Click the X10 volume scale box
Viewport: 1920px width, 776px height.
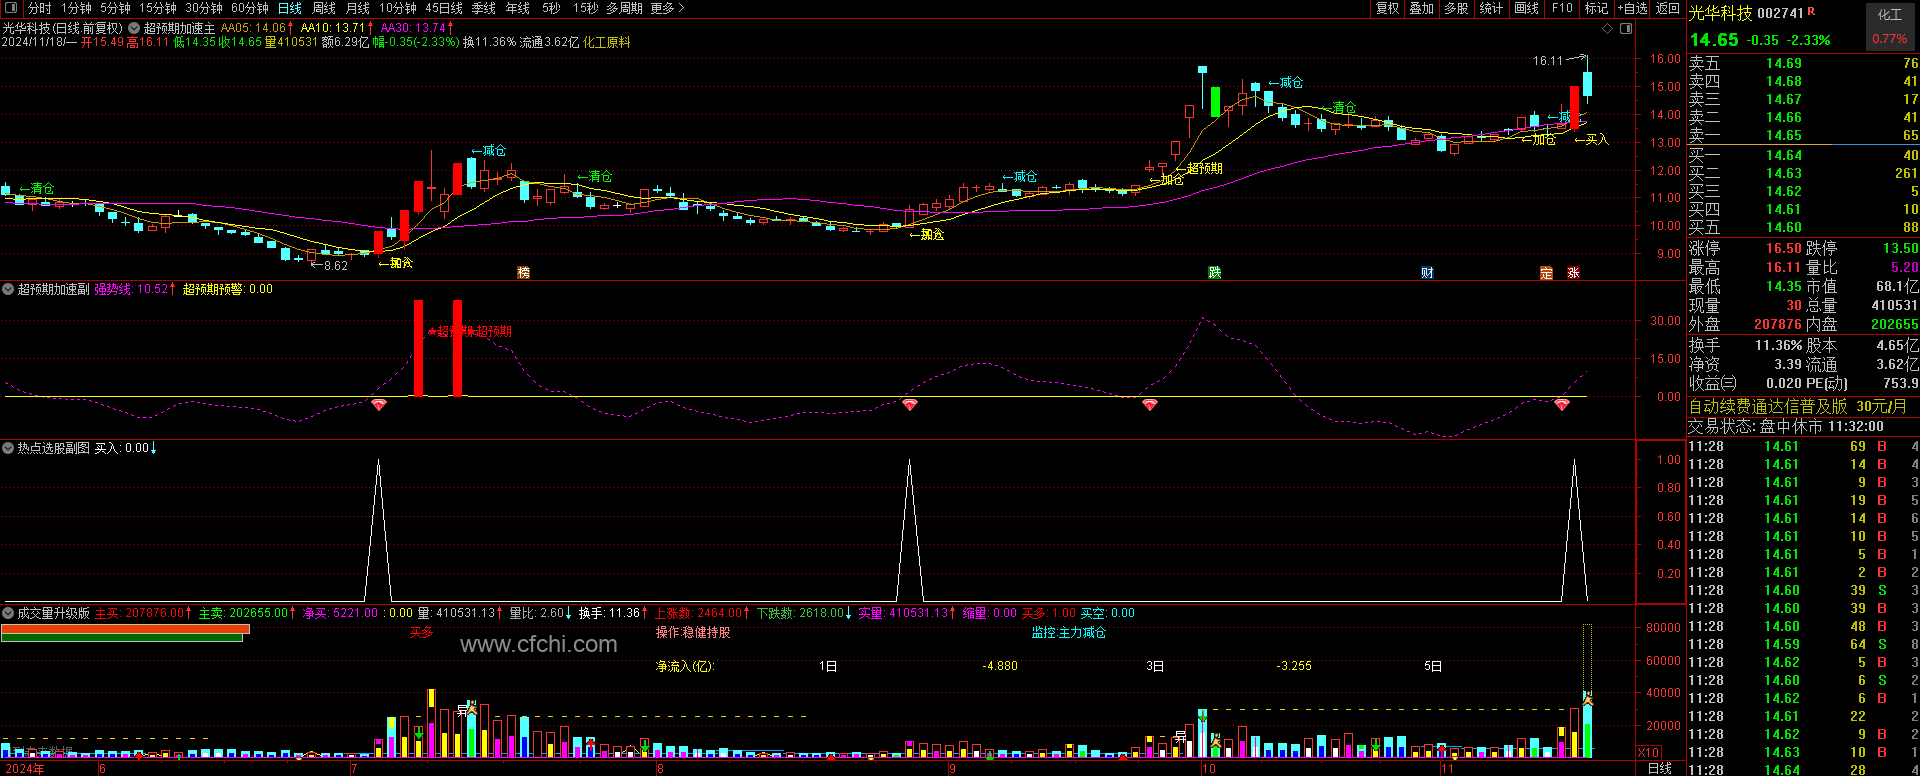pyautogui.click(x=1649, y=752)
